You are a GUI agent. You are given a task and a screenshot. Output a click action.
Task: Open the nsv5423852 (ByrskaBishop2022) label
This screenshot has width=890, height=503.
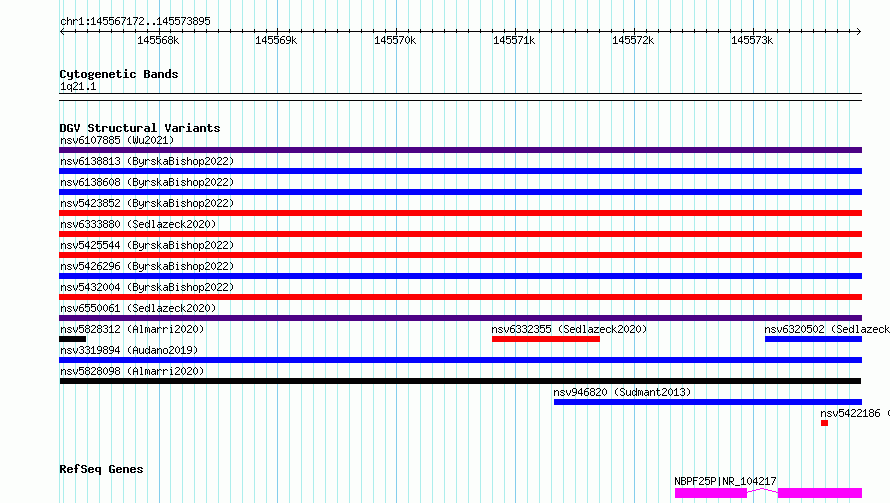[147, 203]
